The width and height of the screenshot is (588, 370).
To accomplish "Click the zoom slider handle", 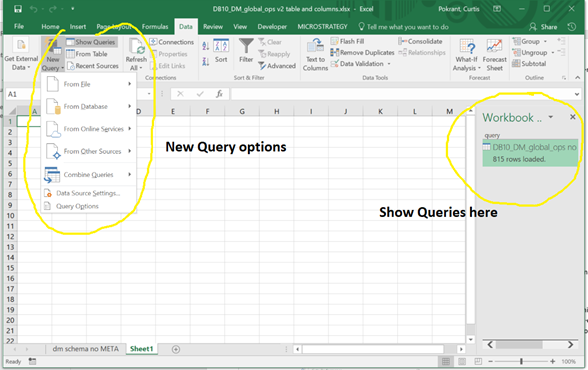I will click(x=521, y=361).
